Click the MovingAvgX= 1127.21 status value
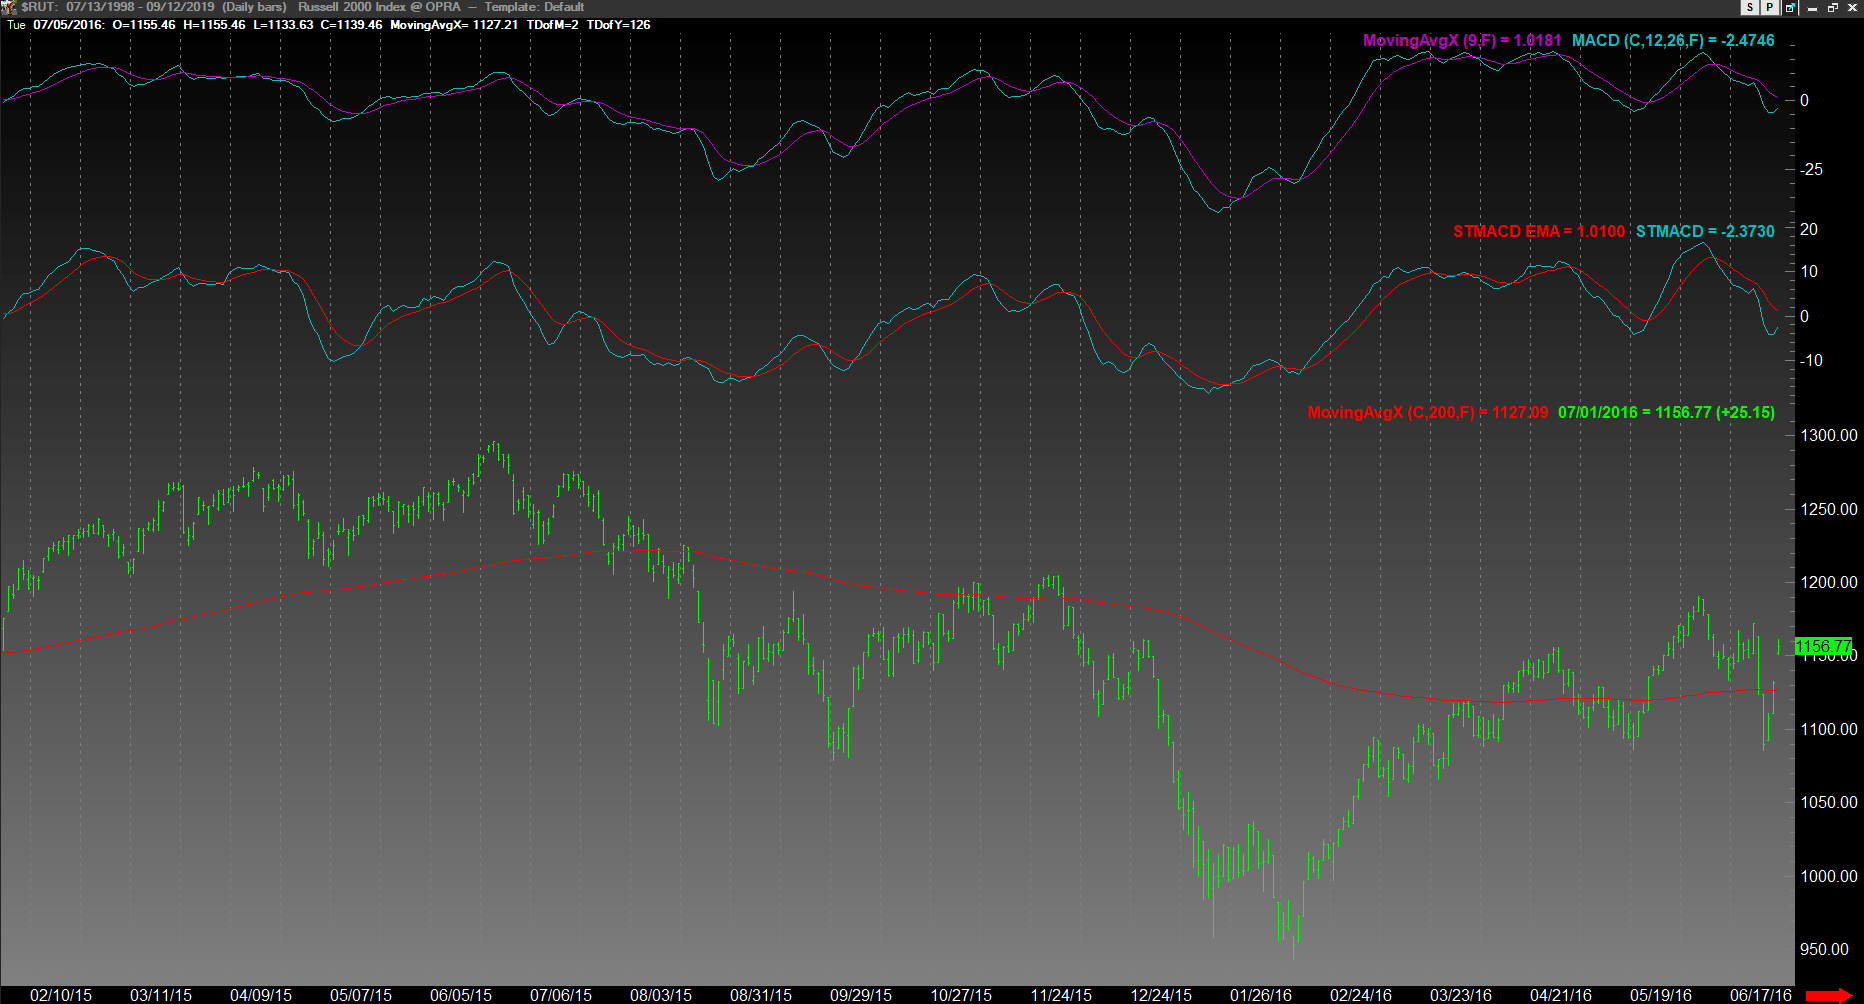 point(454,25)
